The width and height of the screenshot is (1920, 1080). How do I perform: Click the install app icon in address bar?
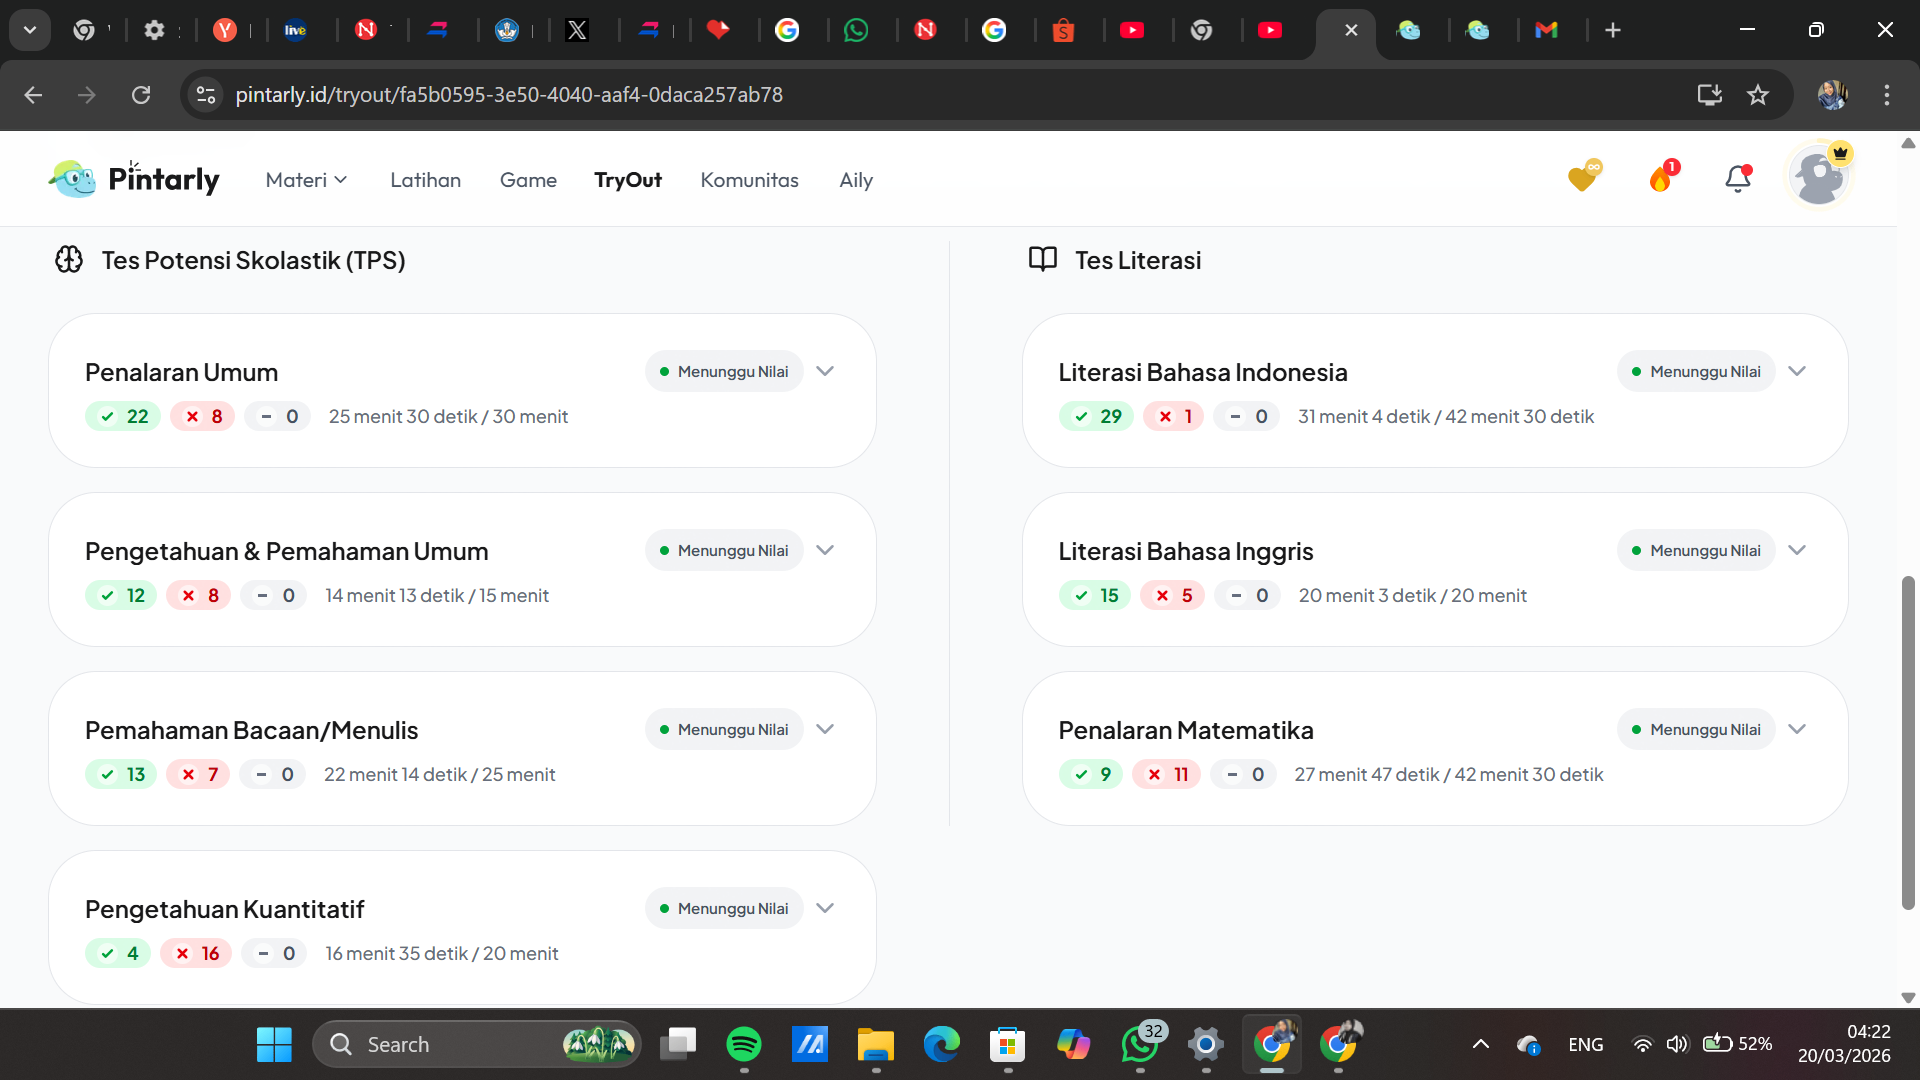tap(1709, 95)
